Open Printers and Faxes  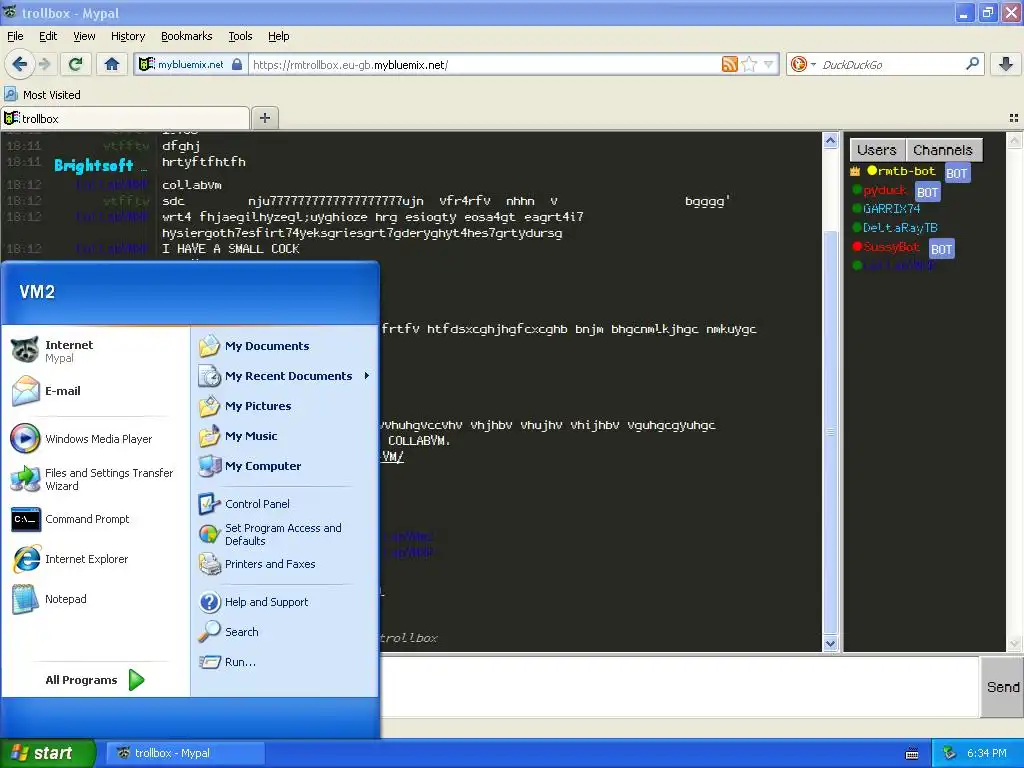(284, 564)
